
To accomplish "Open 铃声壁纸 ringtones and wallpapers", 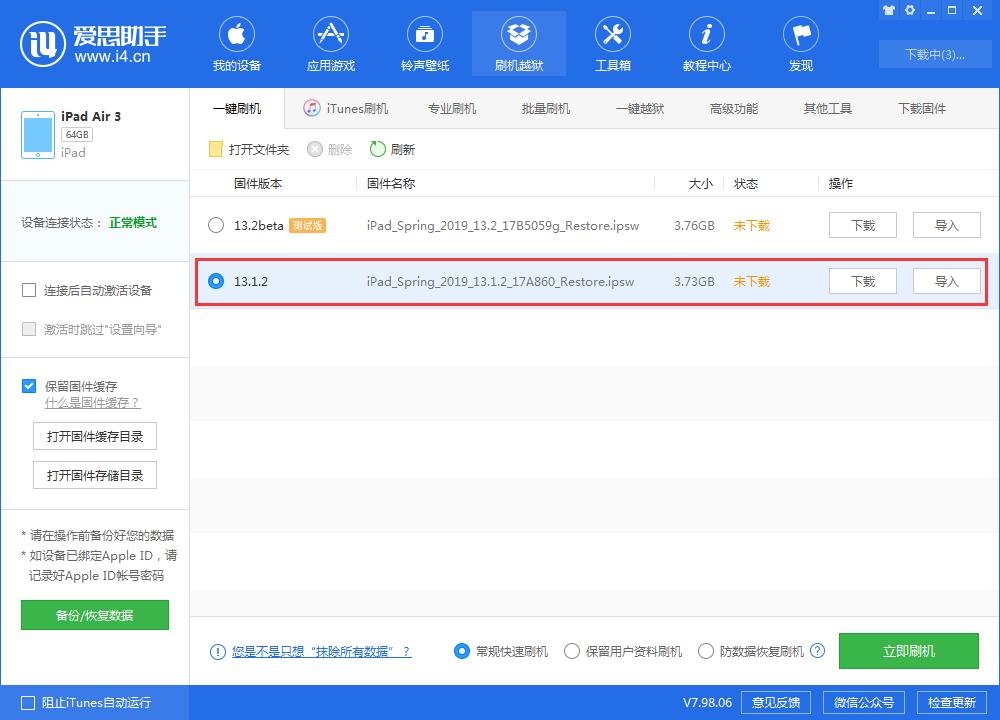I will pos(424,43).
